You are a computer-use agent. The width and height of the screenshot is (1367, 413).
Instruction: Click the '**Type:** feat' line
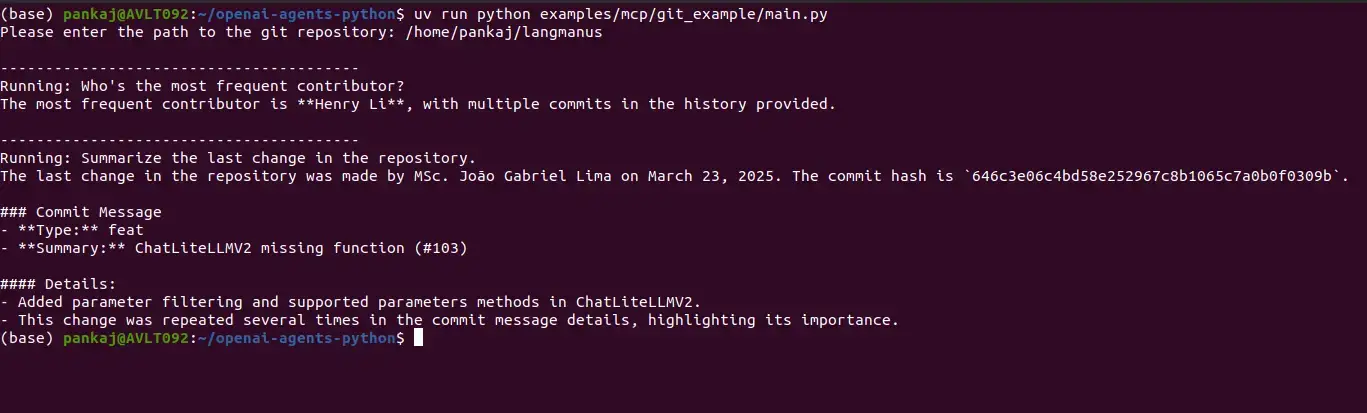click(72, 230)
